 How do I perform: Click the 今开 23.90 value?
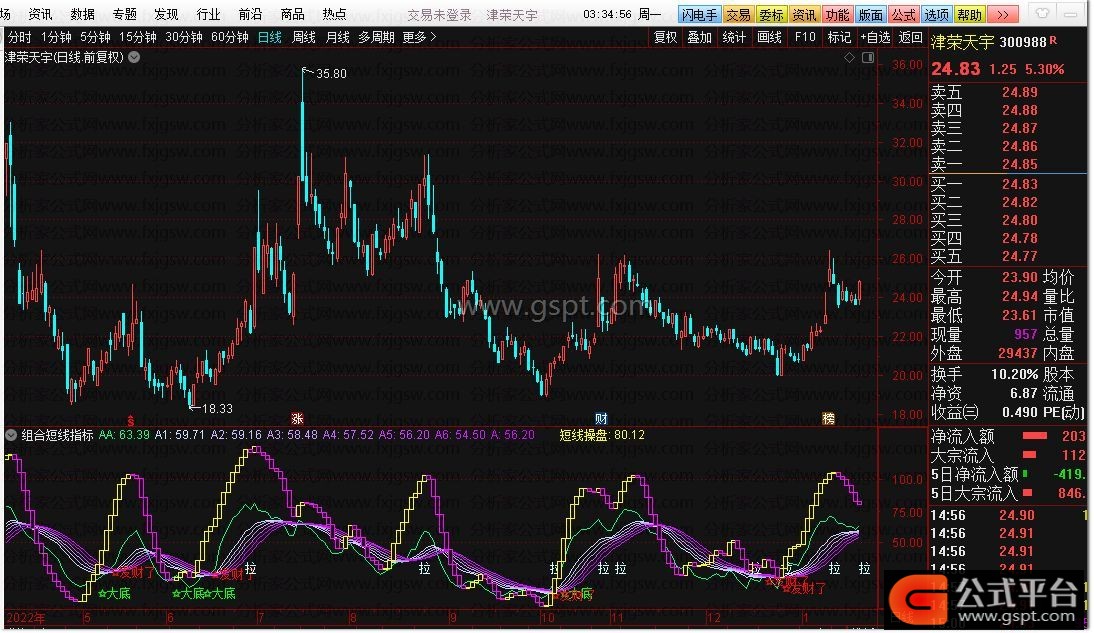[x=1020, y=277]
